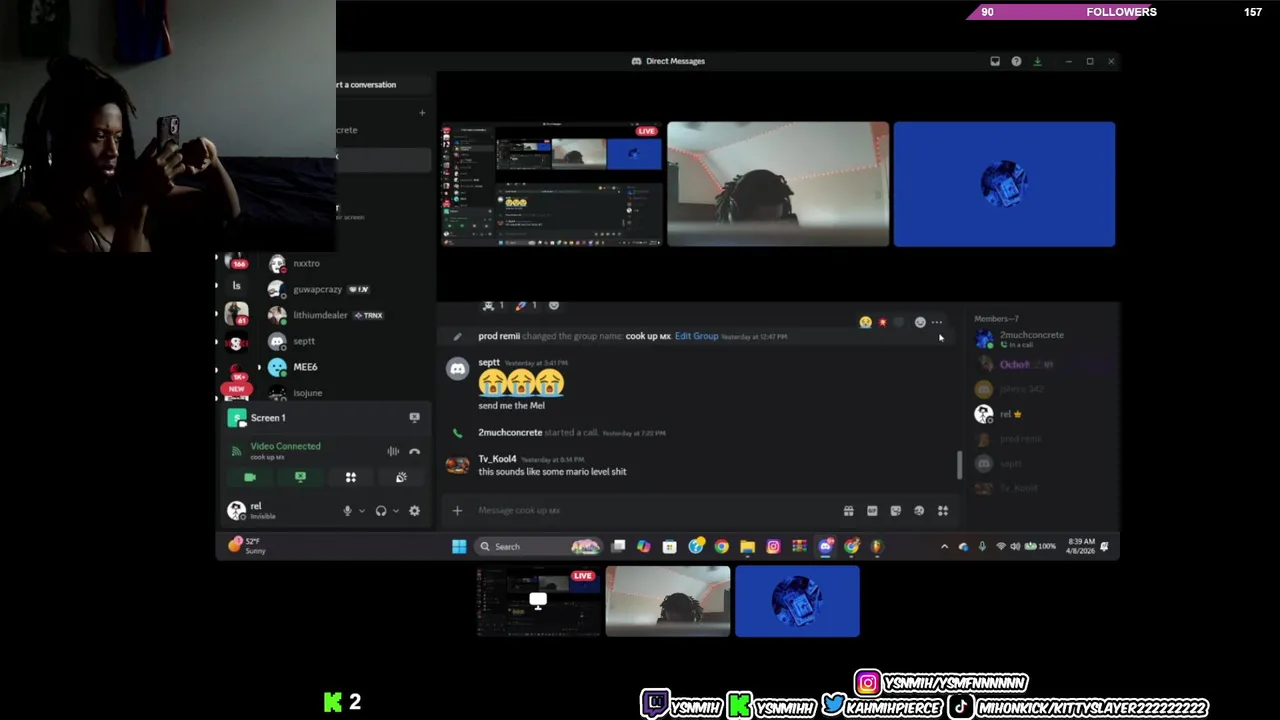Open the gift icon in message bar
Image resolution: width=1280 pixels, height=720 pixels.
(848, 511)
